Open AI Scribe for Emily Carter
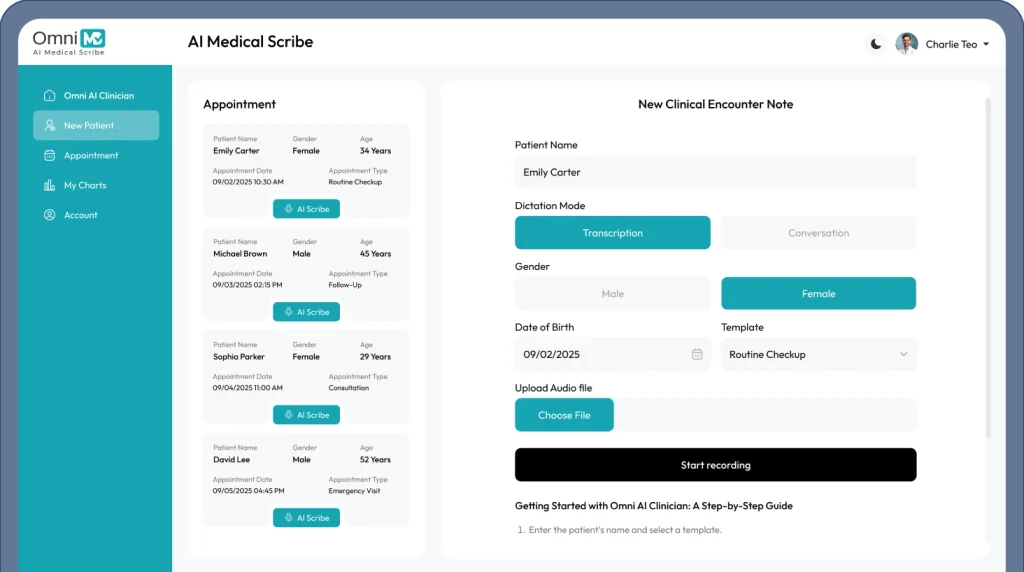 (306, 209)
